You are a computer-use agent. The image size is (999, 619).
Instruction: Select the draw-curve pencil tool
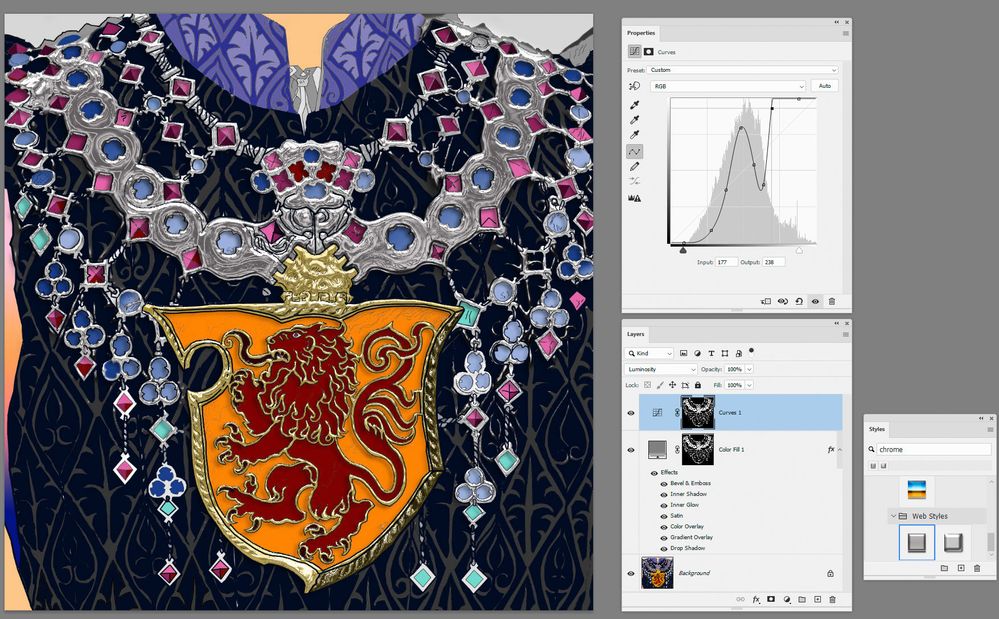634,166
